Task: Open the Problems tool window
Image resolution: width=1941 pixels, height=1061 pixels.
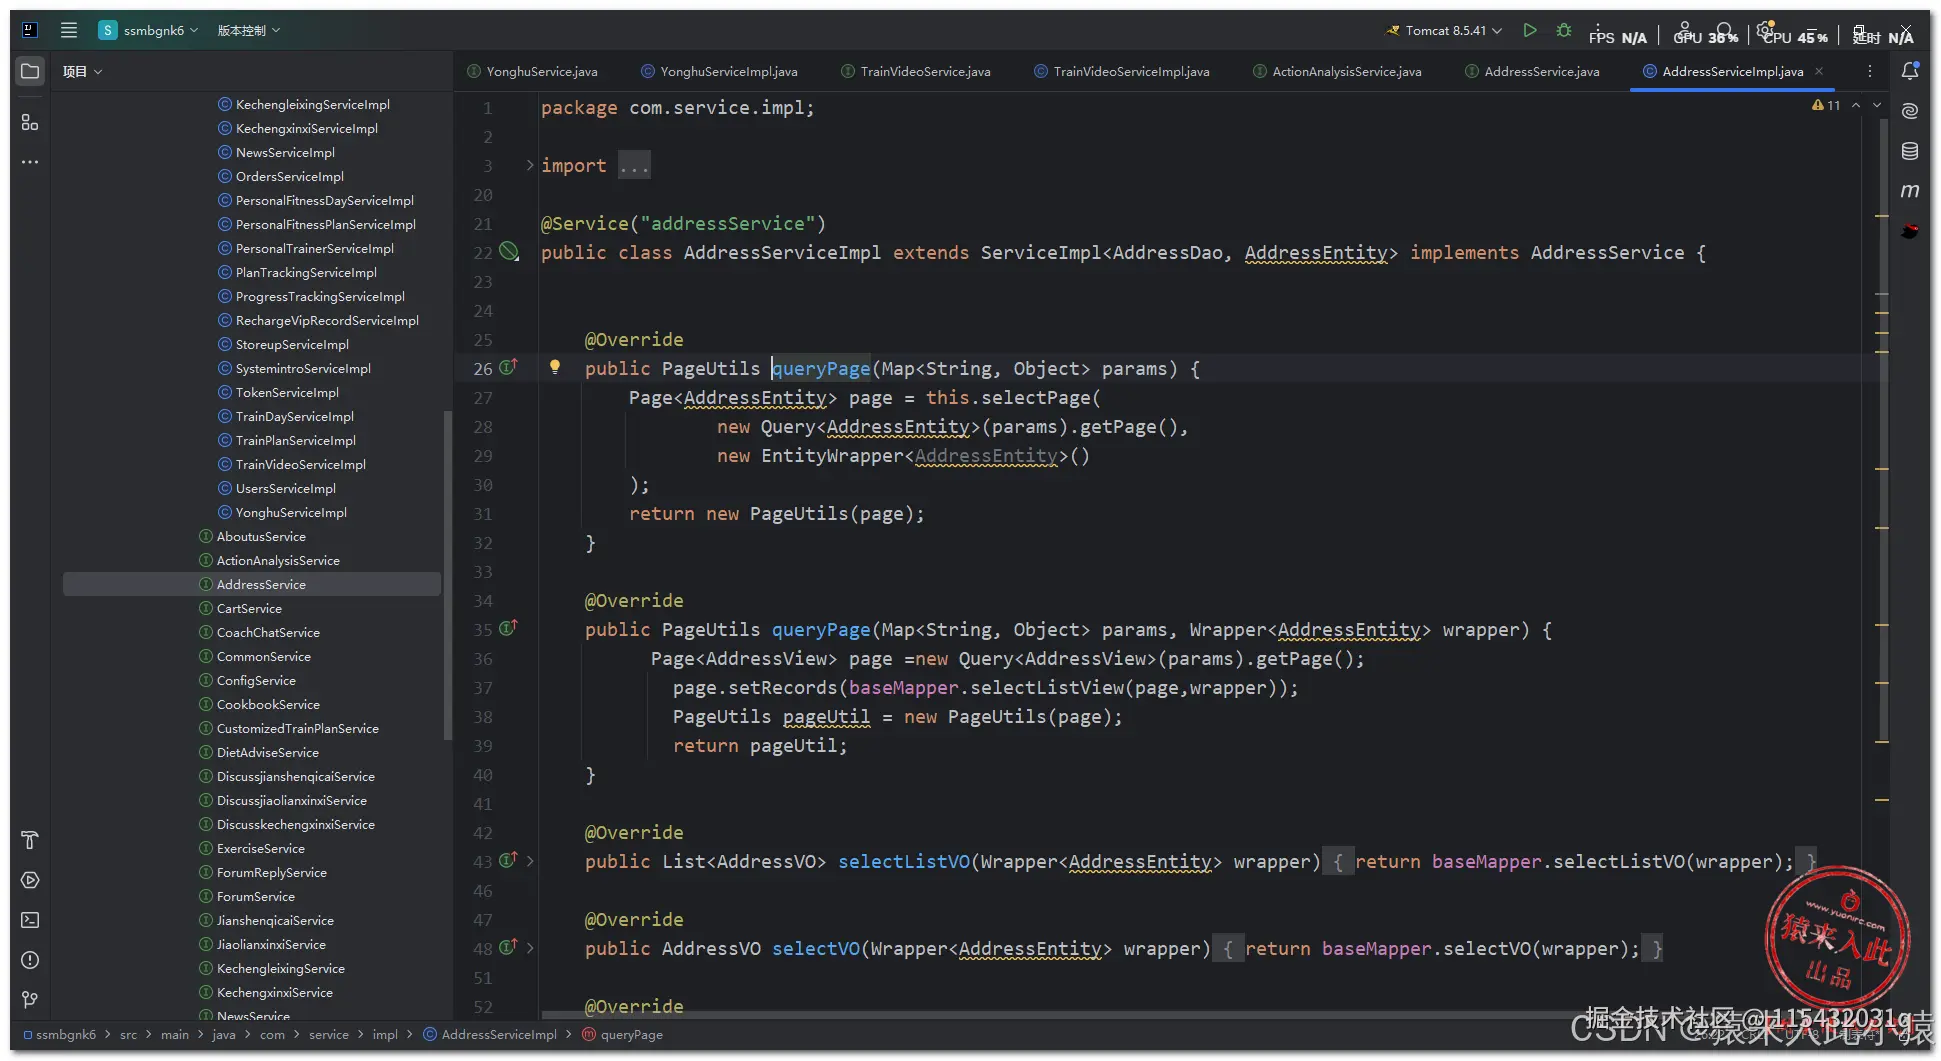Action: pos(30,960)
